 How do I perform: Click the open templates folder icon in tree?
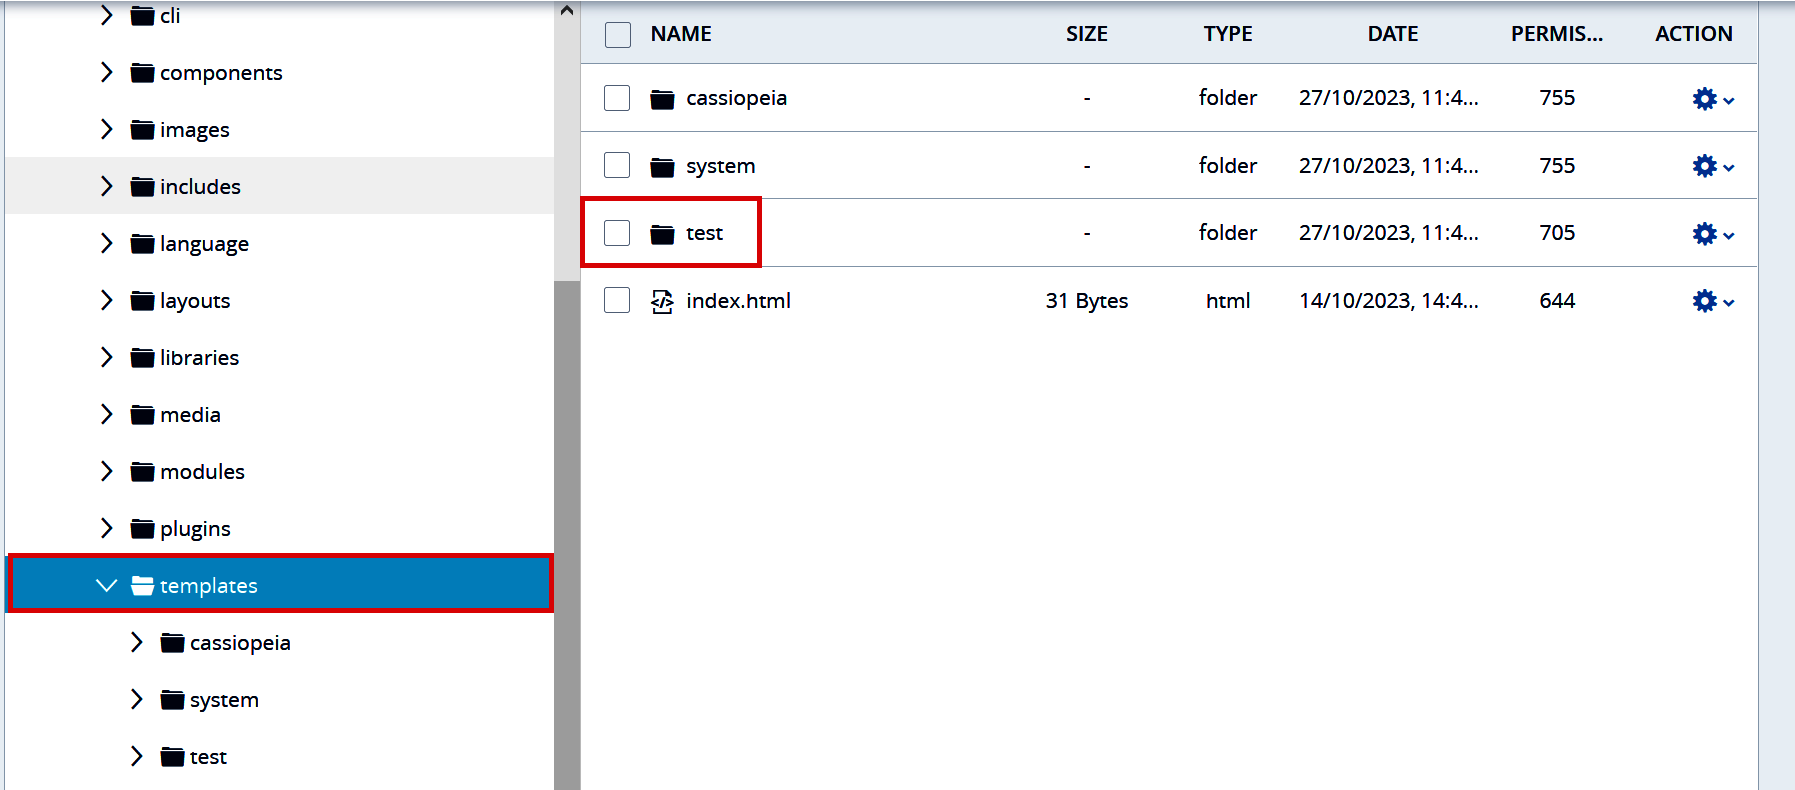point(143,585)
